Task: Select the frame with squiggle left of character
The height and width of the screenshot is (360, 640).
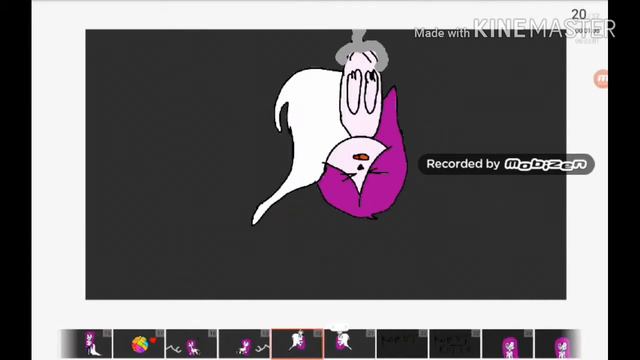Action: [191, 344]
